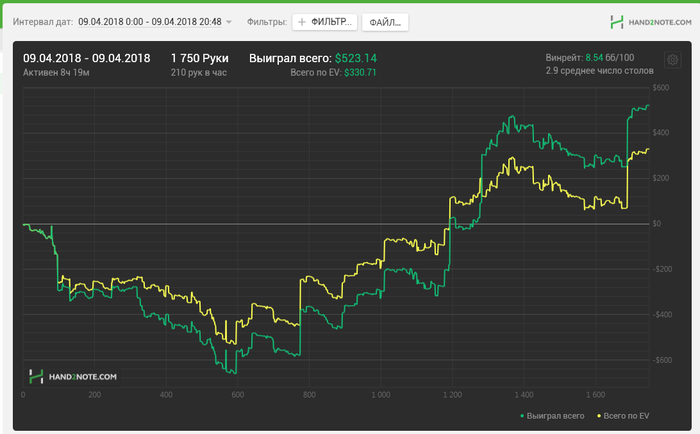The height and width of the screenshot is (434, 700).
Task: Click the 2.9 среднее число столов text
Action: coord(600,71)
